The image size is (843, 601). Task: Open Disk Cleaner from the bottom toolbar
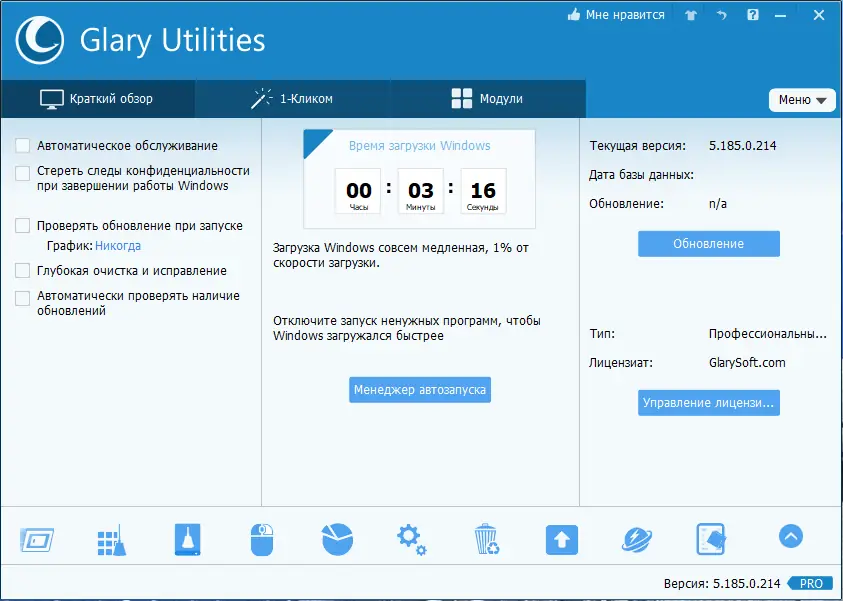click(x=186, y=540)
